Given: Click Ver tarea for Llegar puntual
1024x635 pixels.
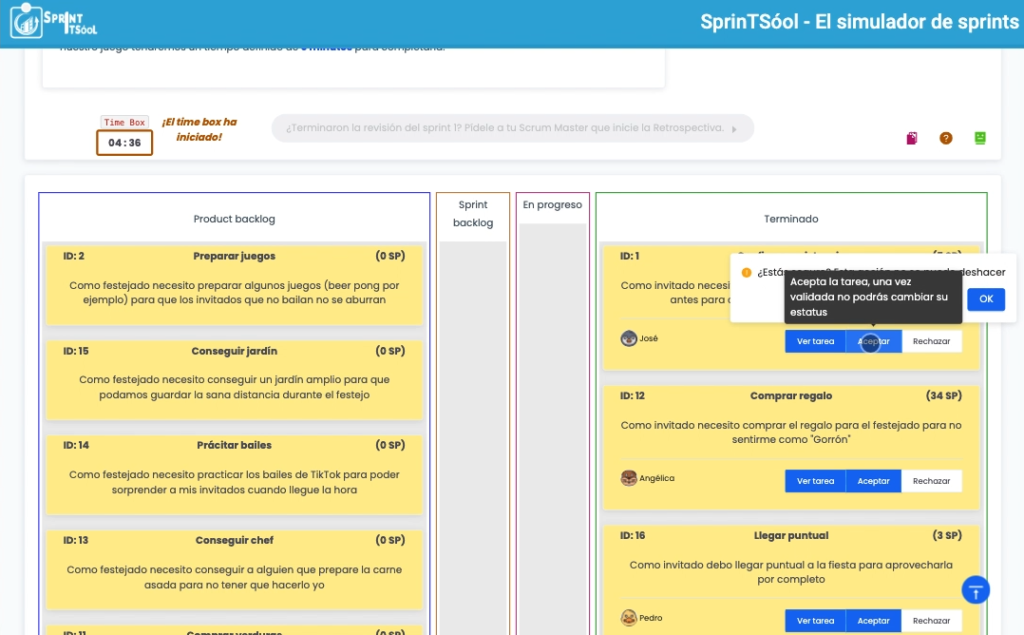Looking at the screenshot, I should click(815, 621).
